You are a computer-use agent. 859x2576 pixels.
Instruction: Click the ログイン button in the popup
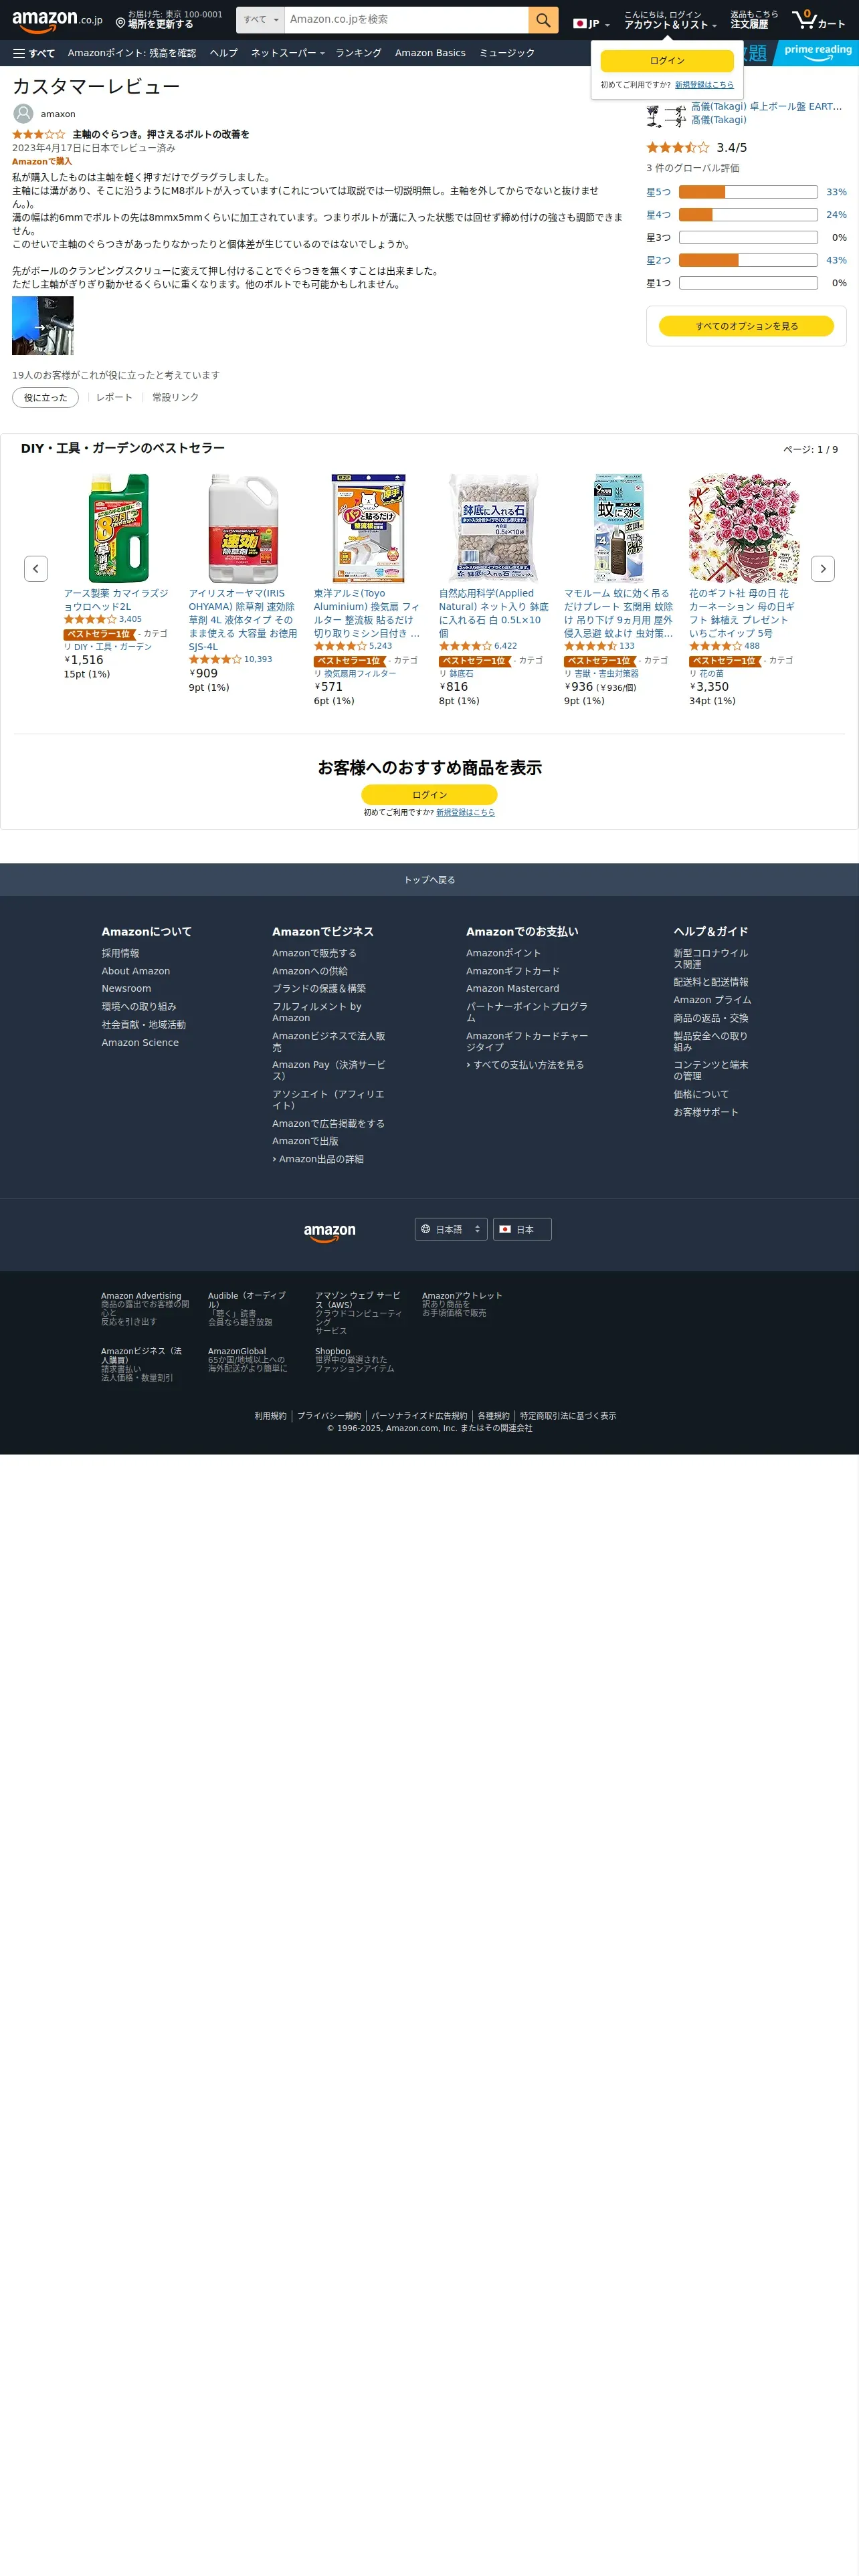pos(667,61)
